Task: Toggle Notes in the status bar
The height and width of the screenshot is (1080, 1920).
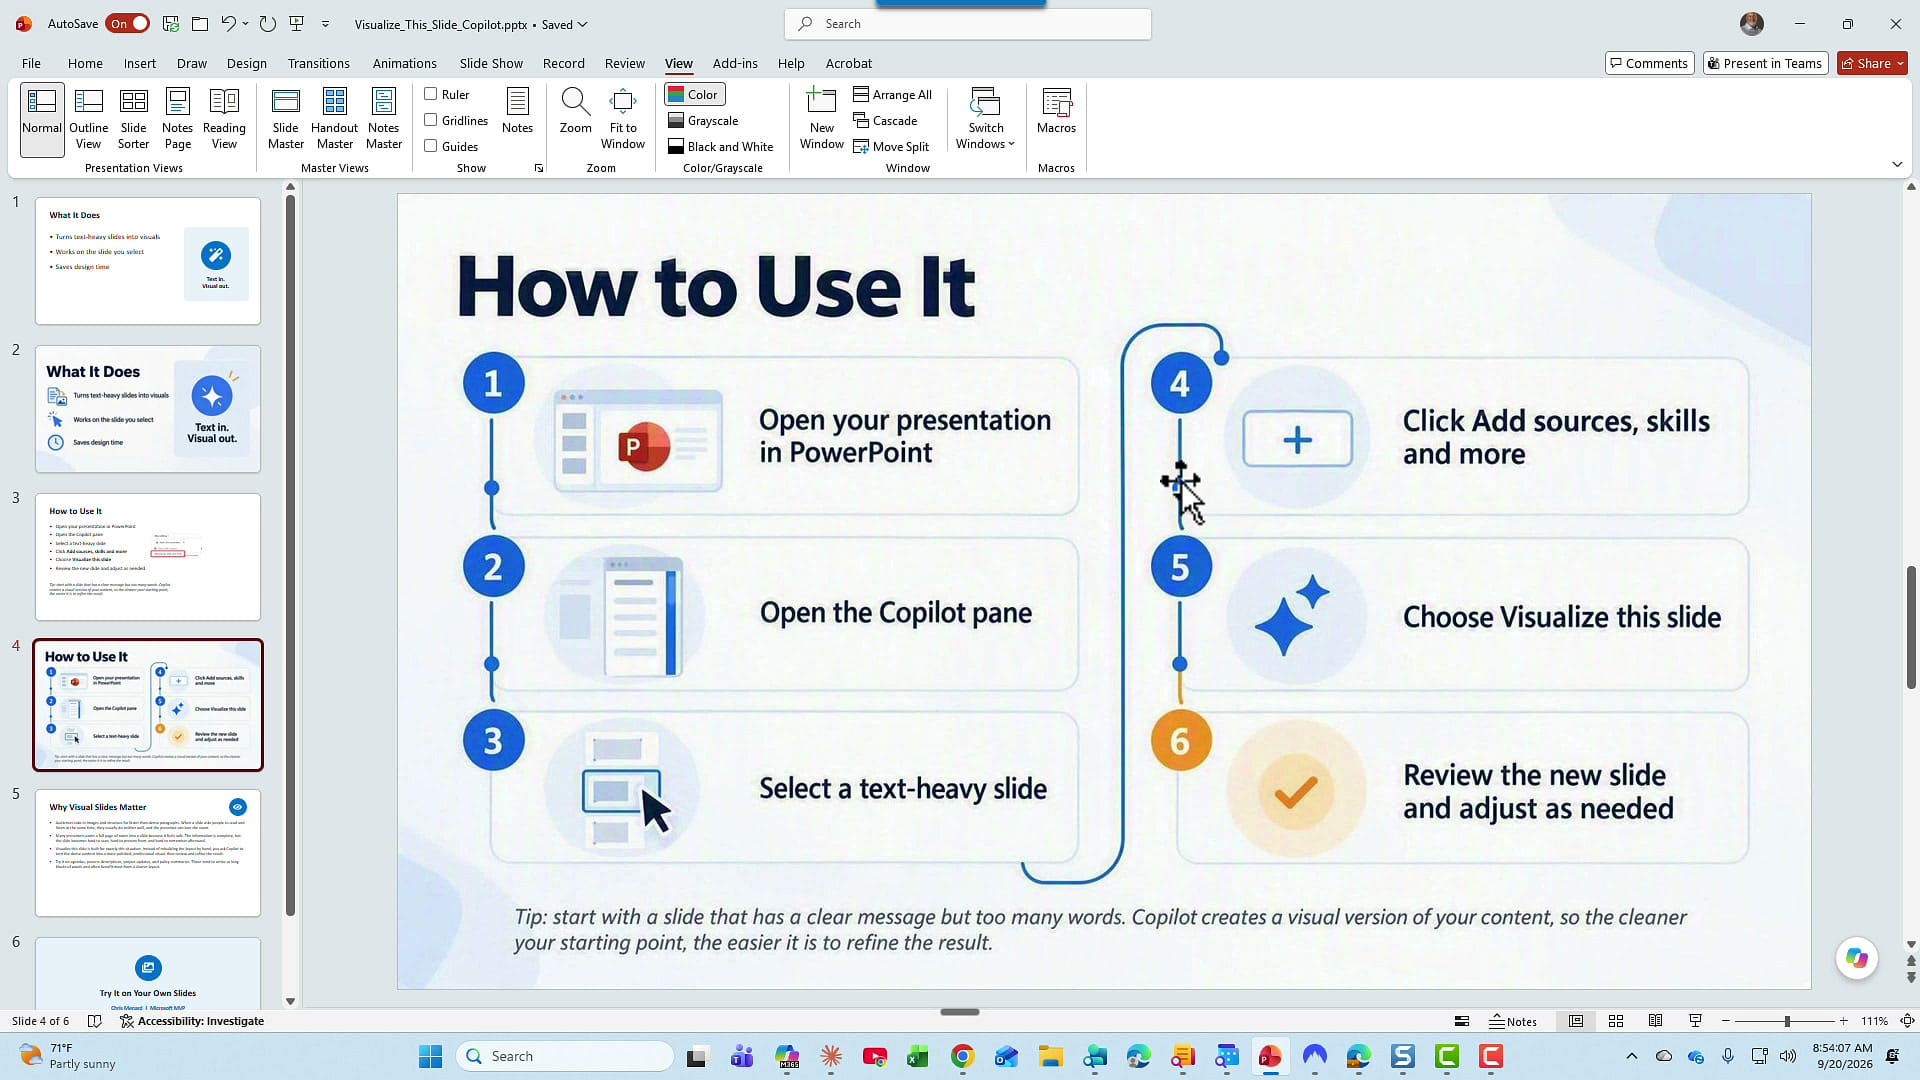Action: pos(1513,1021)
